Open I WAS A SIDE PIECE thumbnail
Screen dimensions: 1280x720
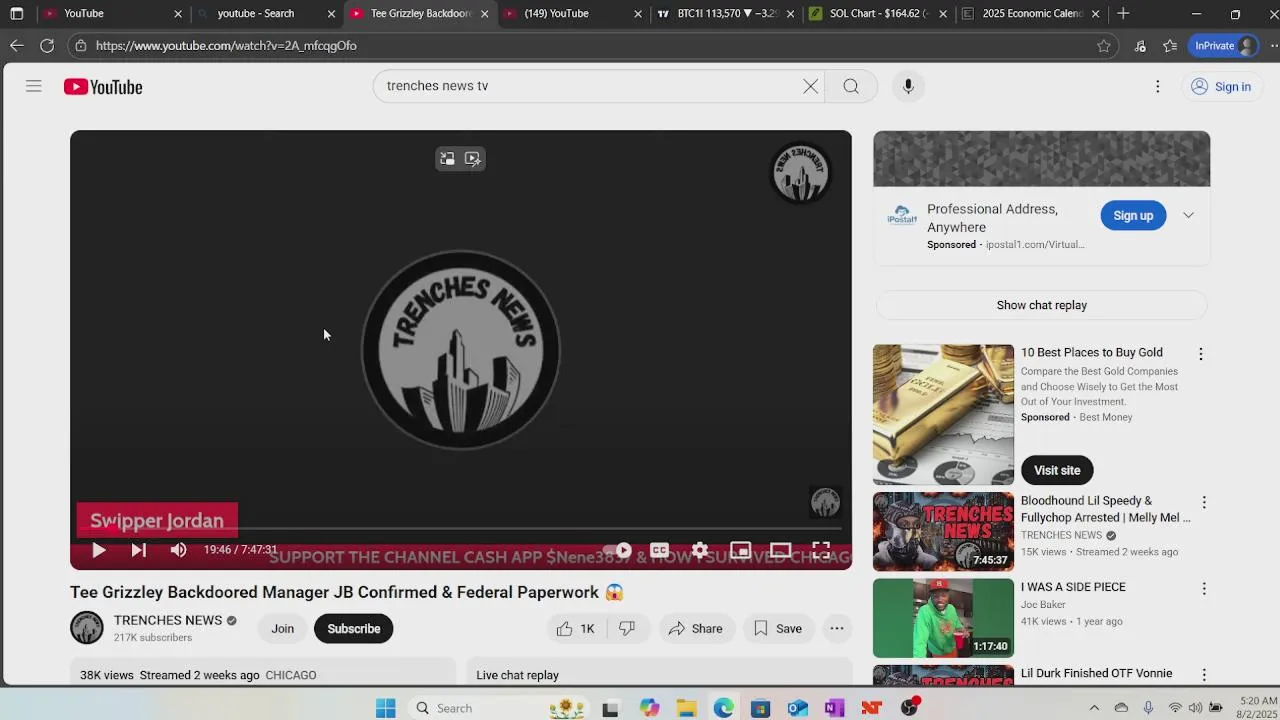943,618
